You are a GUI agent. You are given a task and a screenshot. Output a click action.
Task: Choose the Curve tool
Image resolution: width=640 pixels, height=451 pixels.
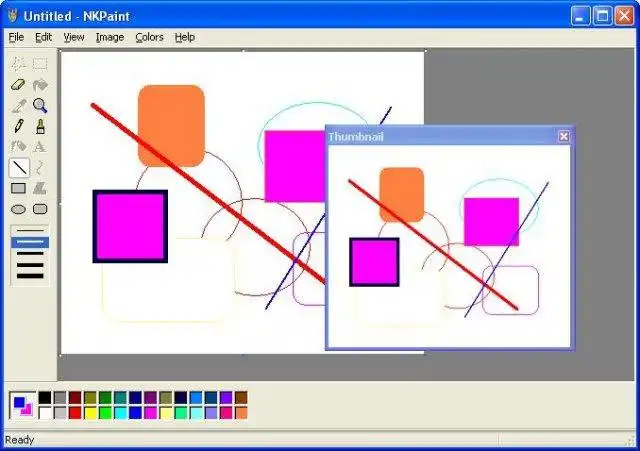pos(40,167)
